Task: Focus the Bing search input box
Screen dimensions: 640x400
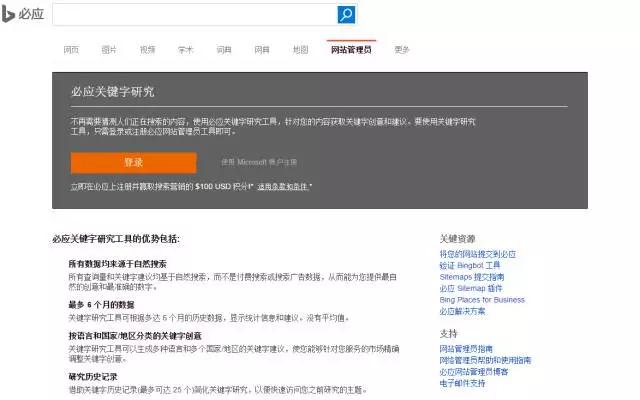Action: [195, 15]
